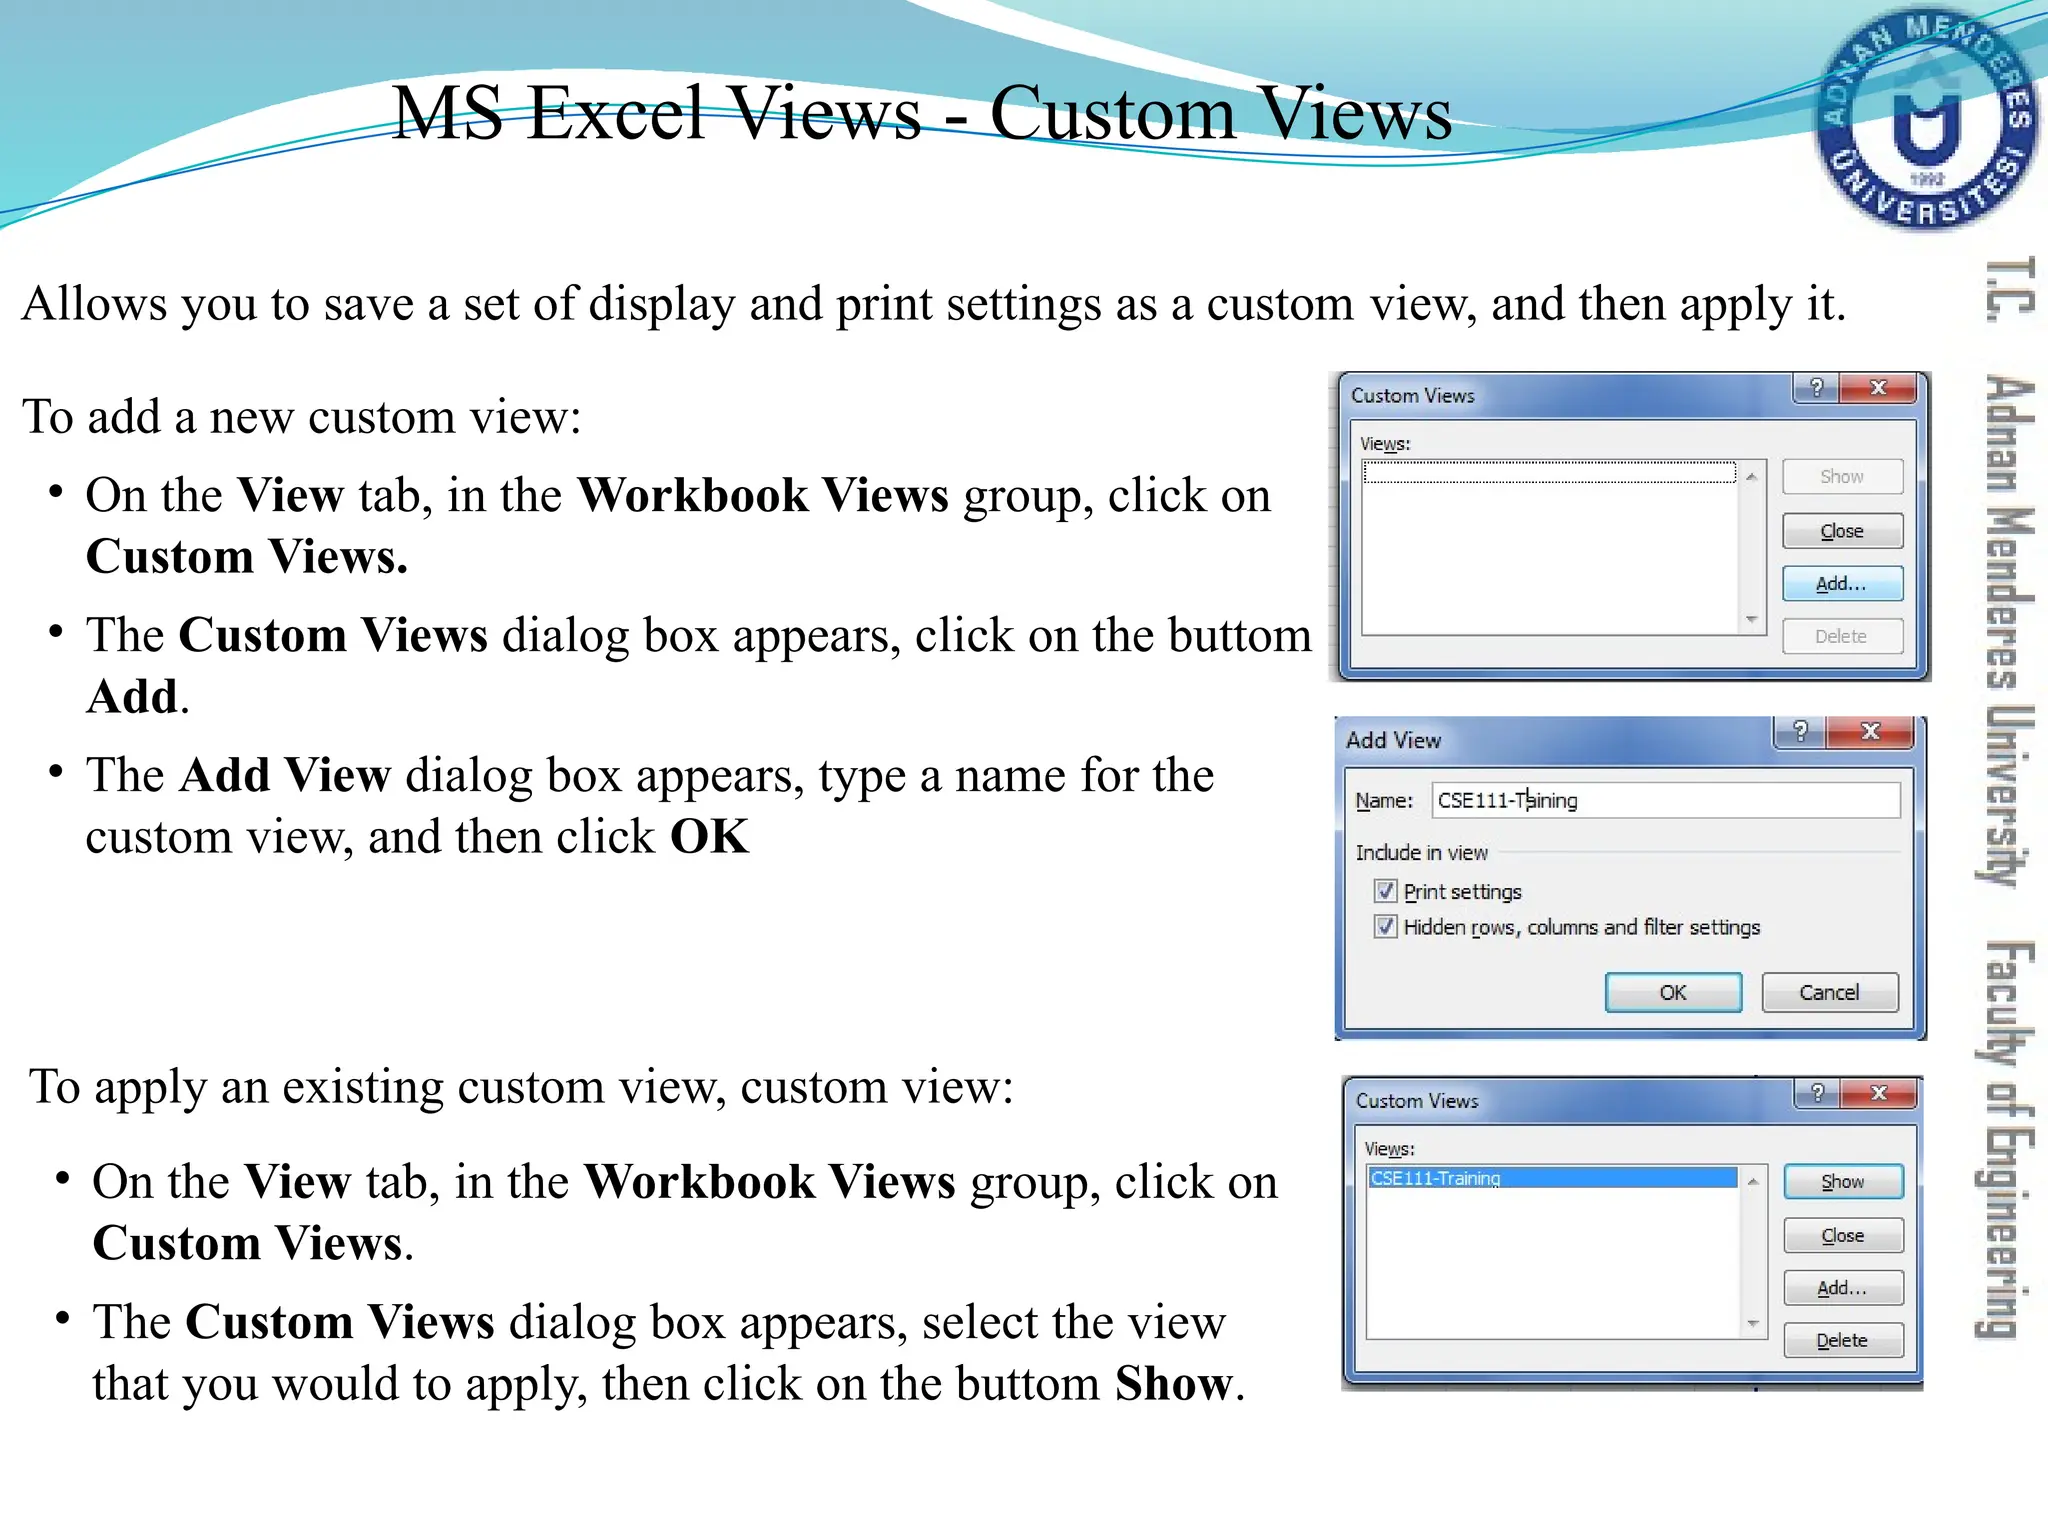
Task: Click the Include in view label
Action: click(1421, 852)
